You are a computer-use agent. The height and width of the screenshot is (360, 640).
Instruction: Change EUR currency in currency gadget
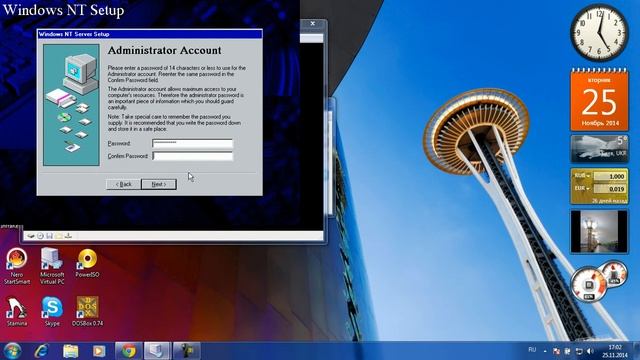(x=582, y=189)
